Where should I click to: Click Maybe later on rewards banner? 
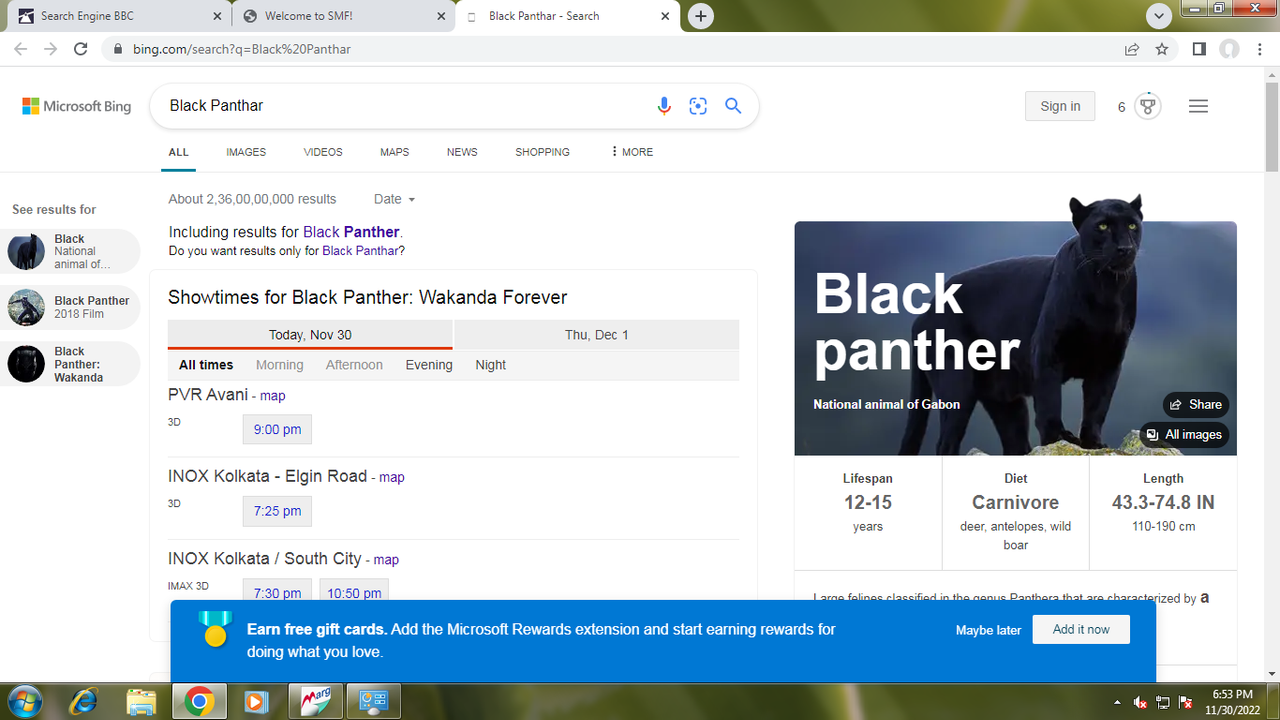pyautogui.click(x=988, y=630)
